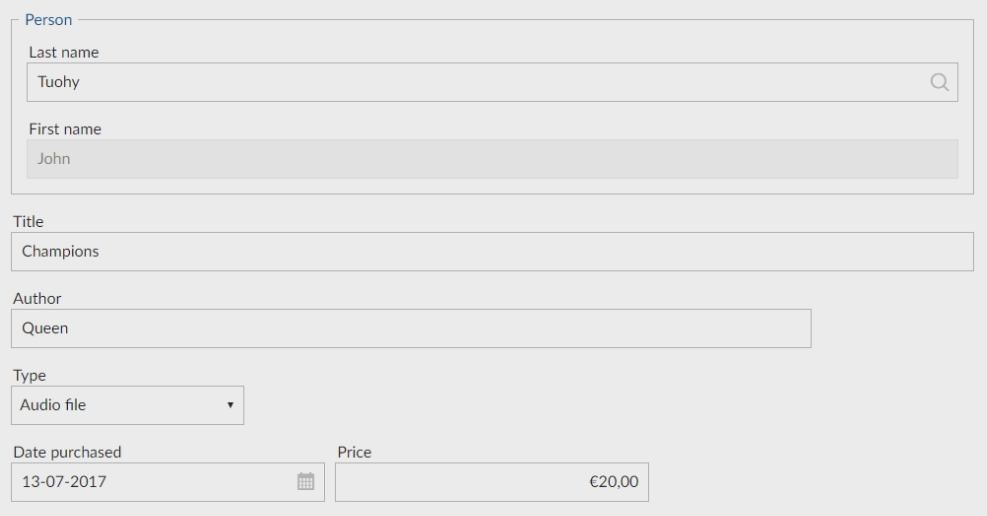The height and width of the screenshot is (516, 987).
Task: Click the search magnifier in Last name field
Action: pyautogui.click(x=939, y=83)
